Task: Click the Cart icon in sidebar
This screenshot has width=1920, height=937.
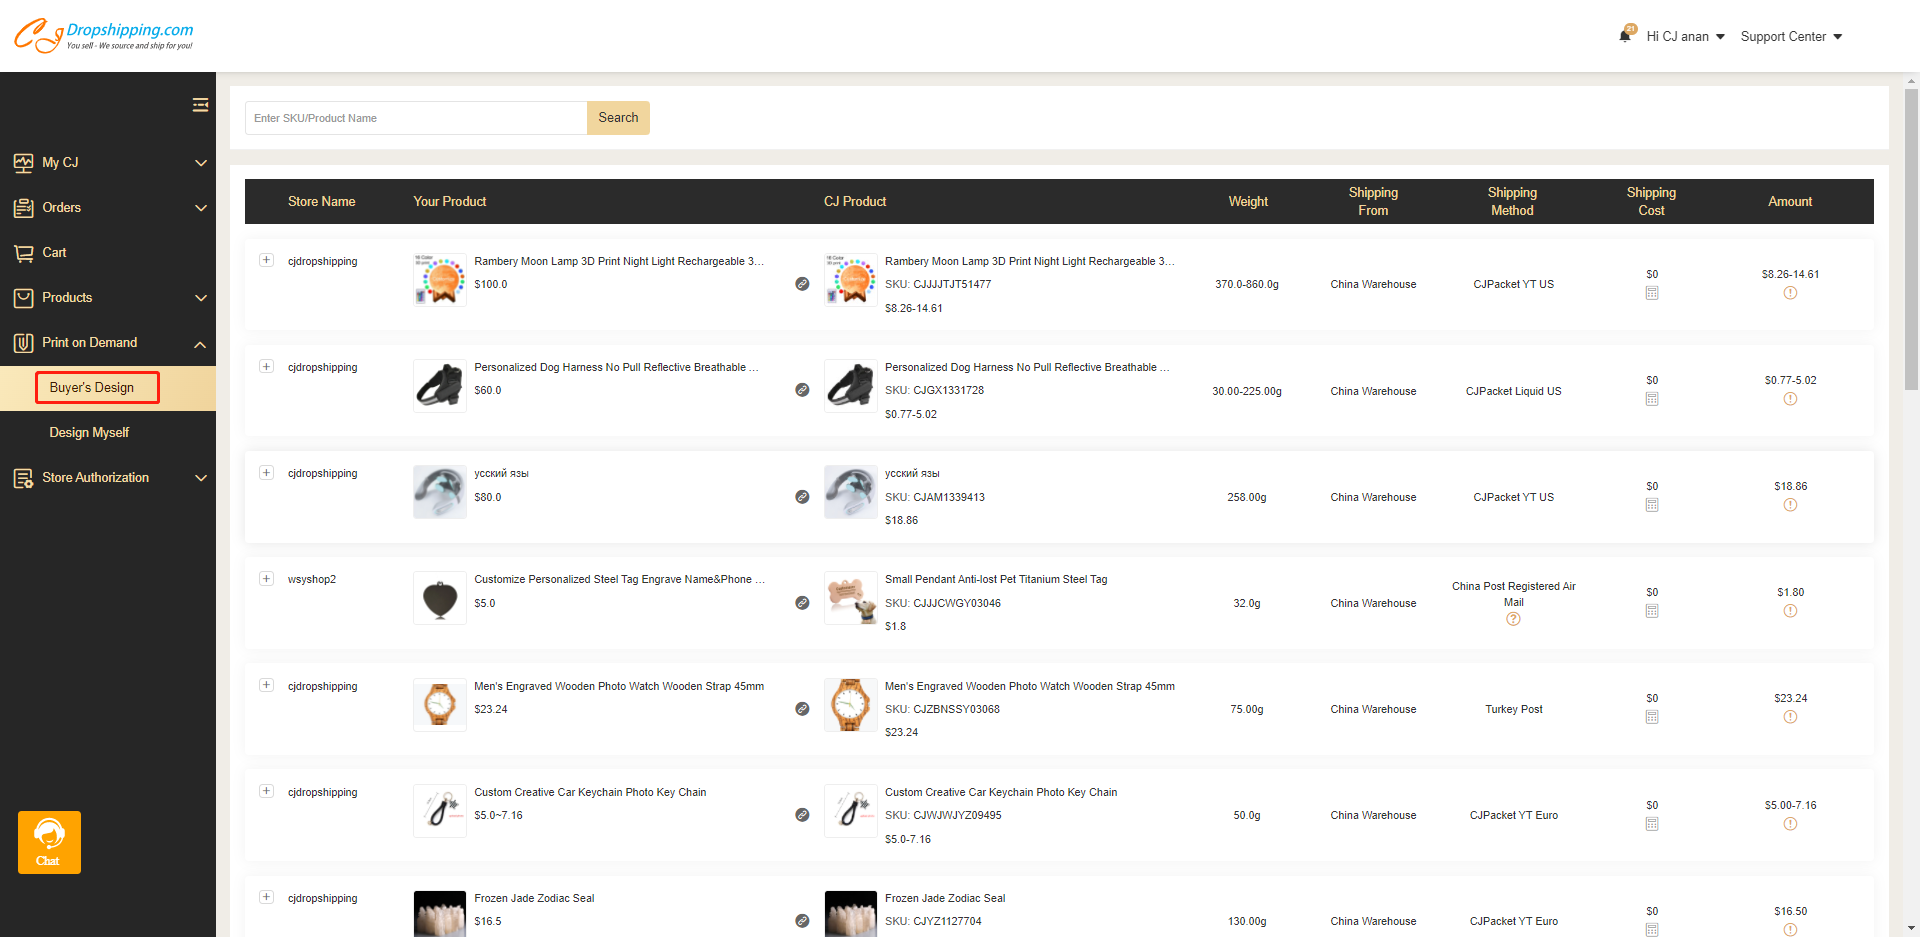Action: (24, 253)
